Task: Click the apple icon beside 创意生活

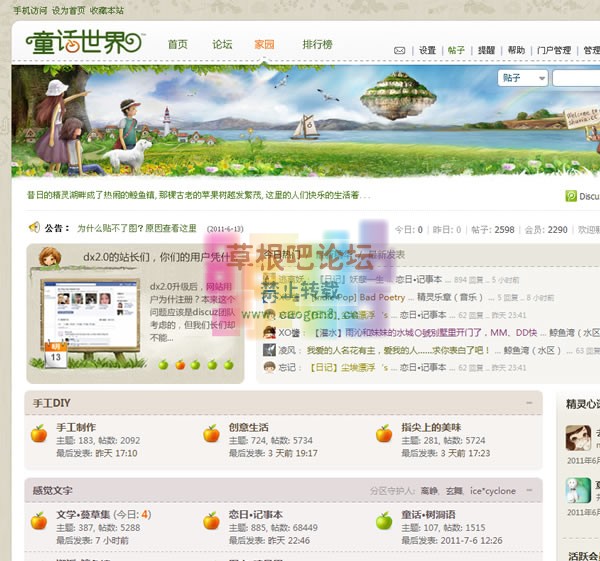Action: tap(212, 433)
